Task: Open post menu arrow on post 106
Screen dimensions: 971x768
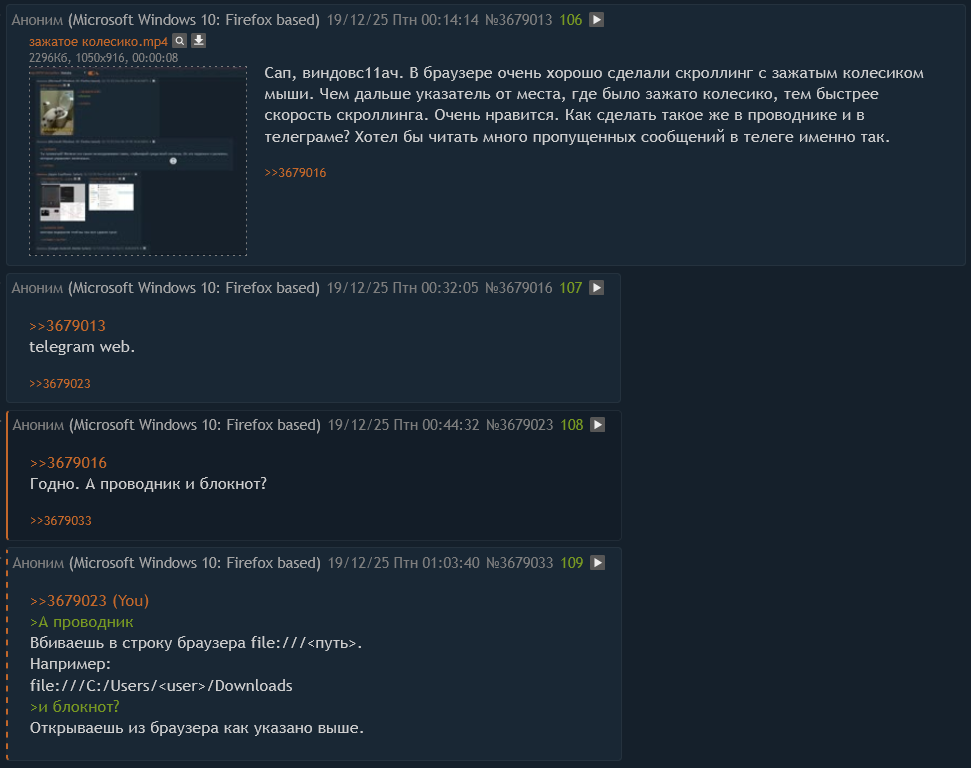Action: coord(596,20)
